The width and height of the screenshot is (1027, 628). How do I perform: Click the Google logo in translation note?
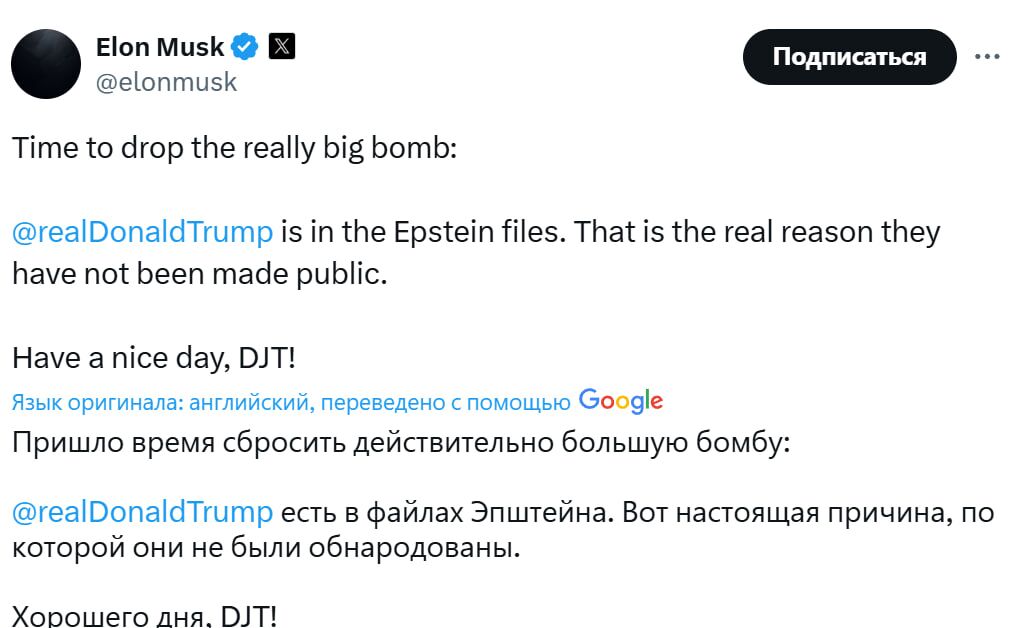click(x=620, y=401)
